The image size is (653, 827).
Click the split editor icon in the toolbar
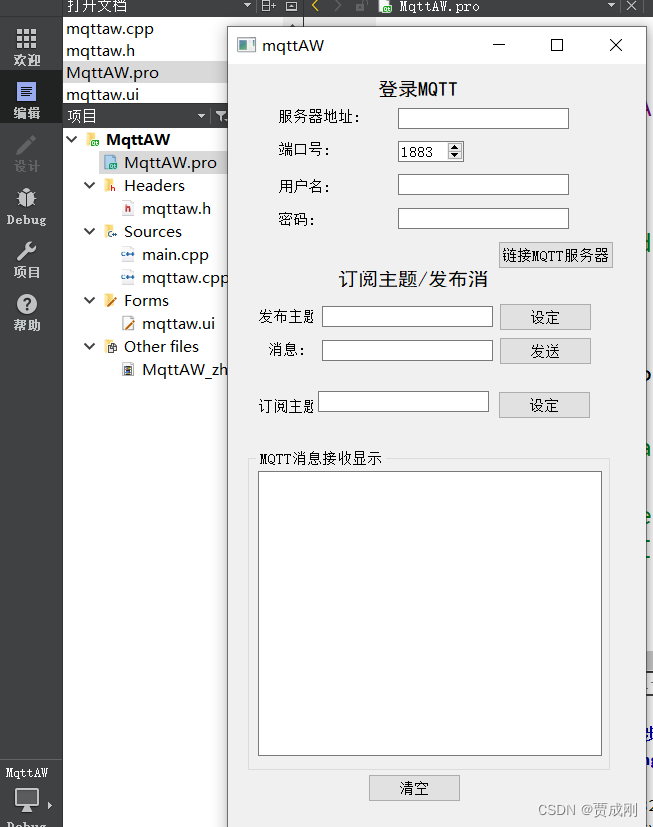pos(268,6)
